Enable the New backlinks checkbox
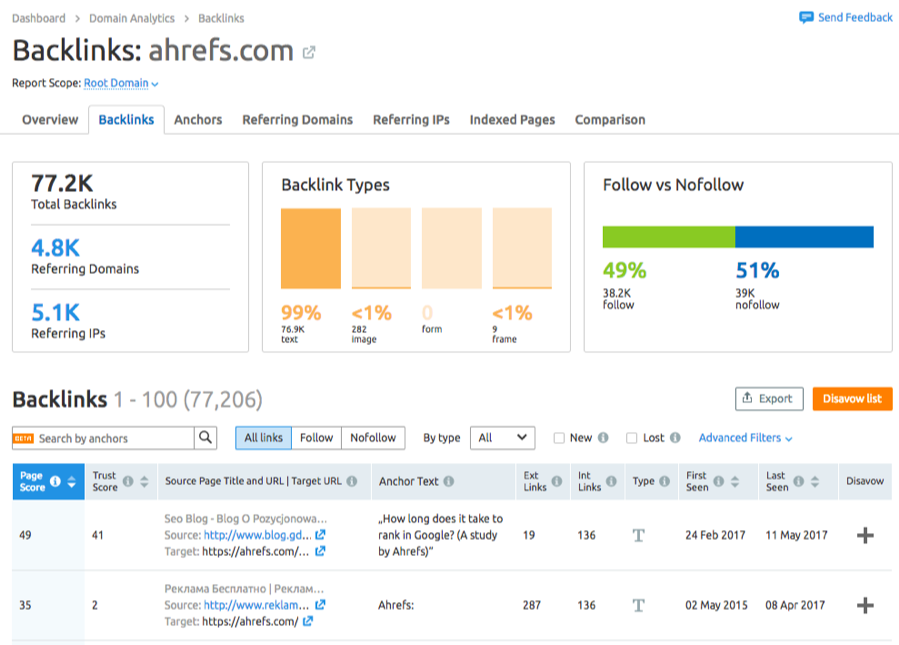The image size is (899, 645). pos(559,438)
